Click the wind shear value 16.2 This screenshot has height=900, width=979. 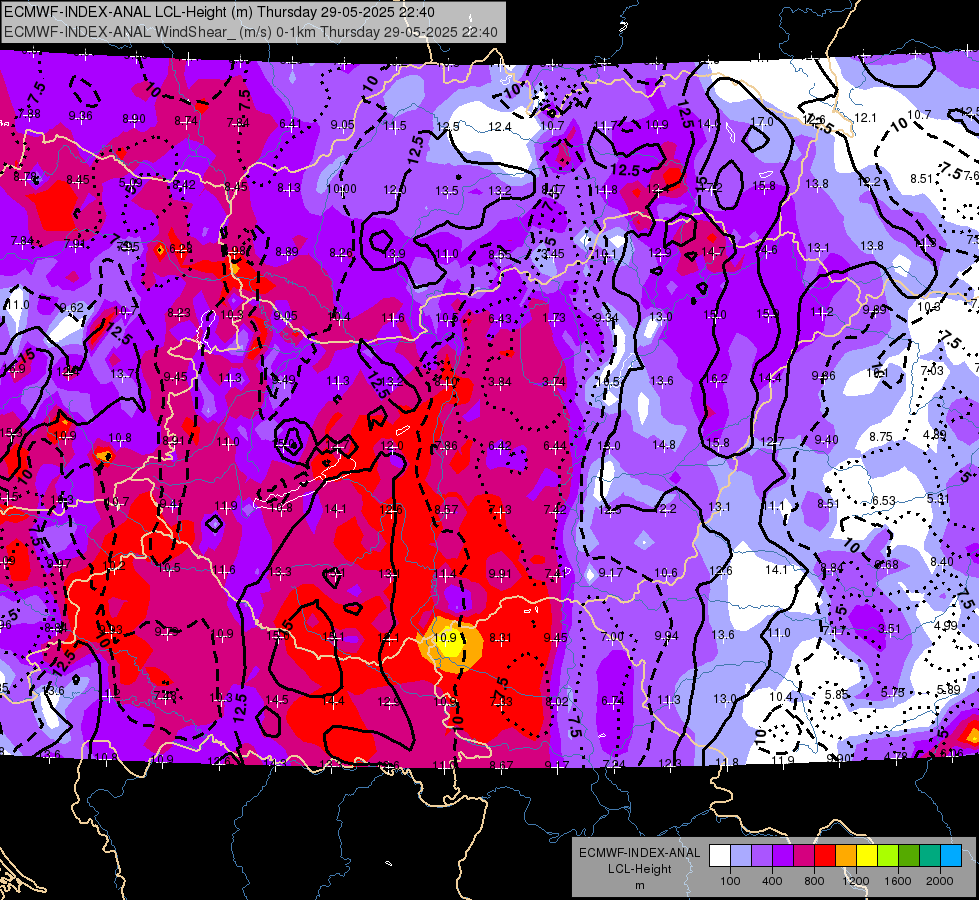716,378
